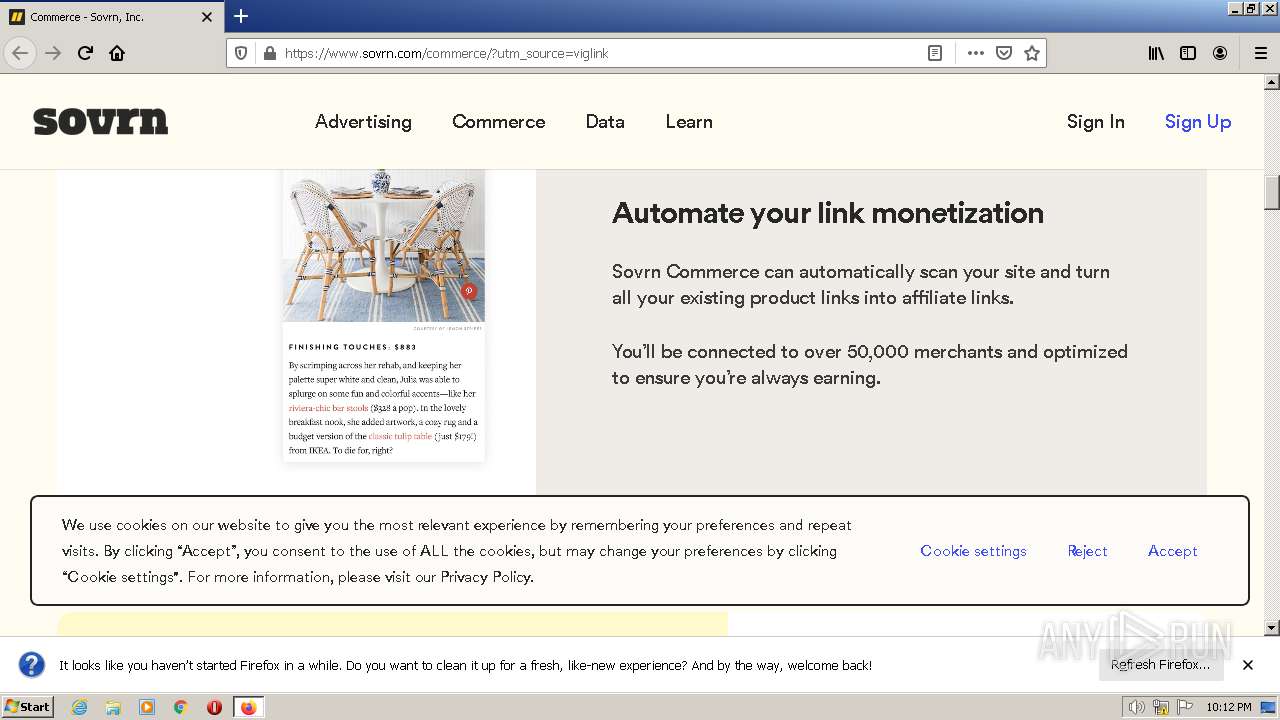Open the Data nav menu

[605, 121]
